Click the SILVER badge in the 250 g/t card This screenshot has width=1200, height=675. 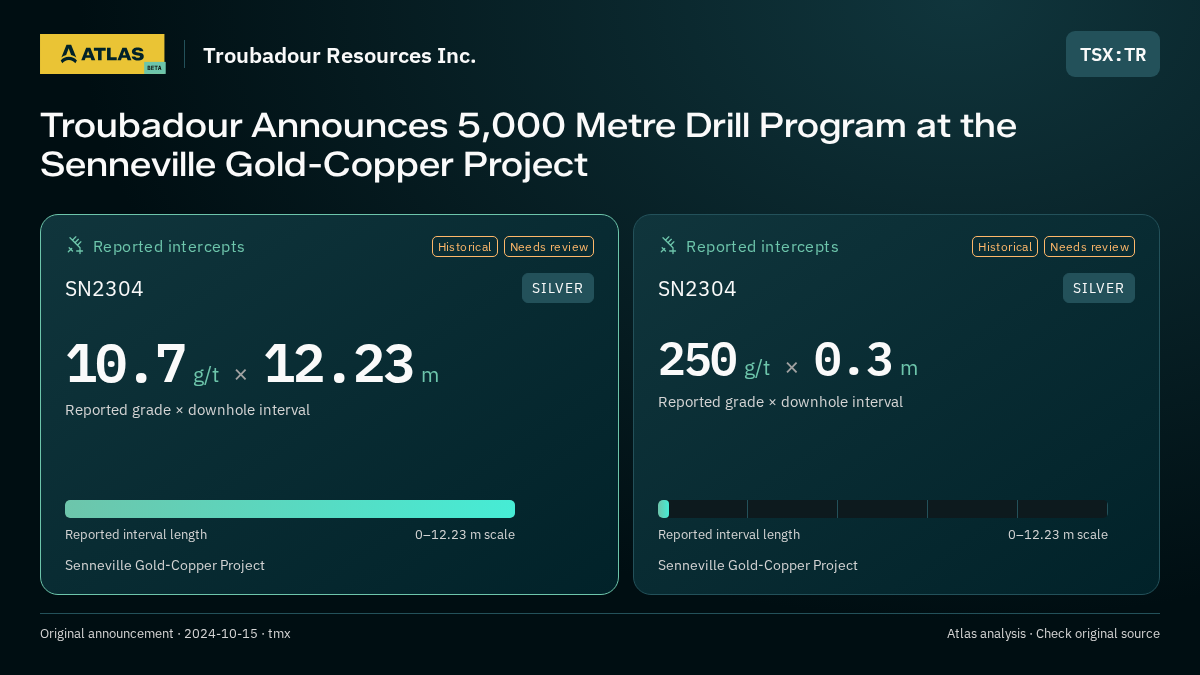pos(1099,288)
